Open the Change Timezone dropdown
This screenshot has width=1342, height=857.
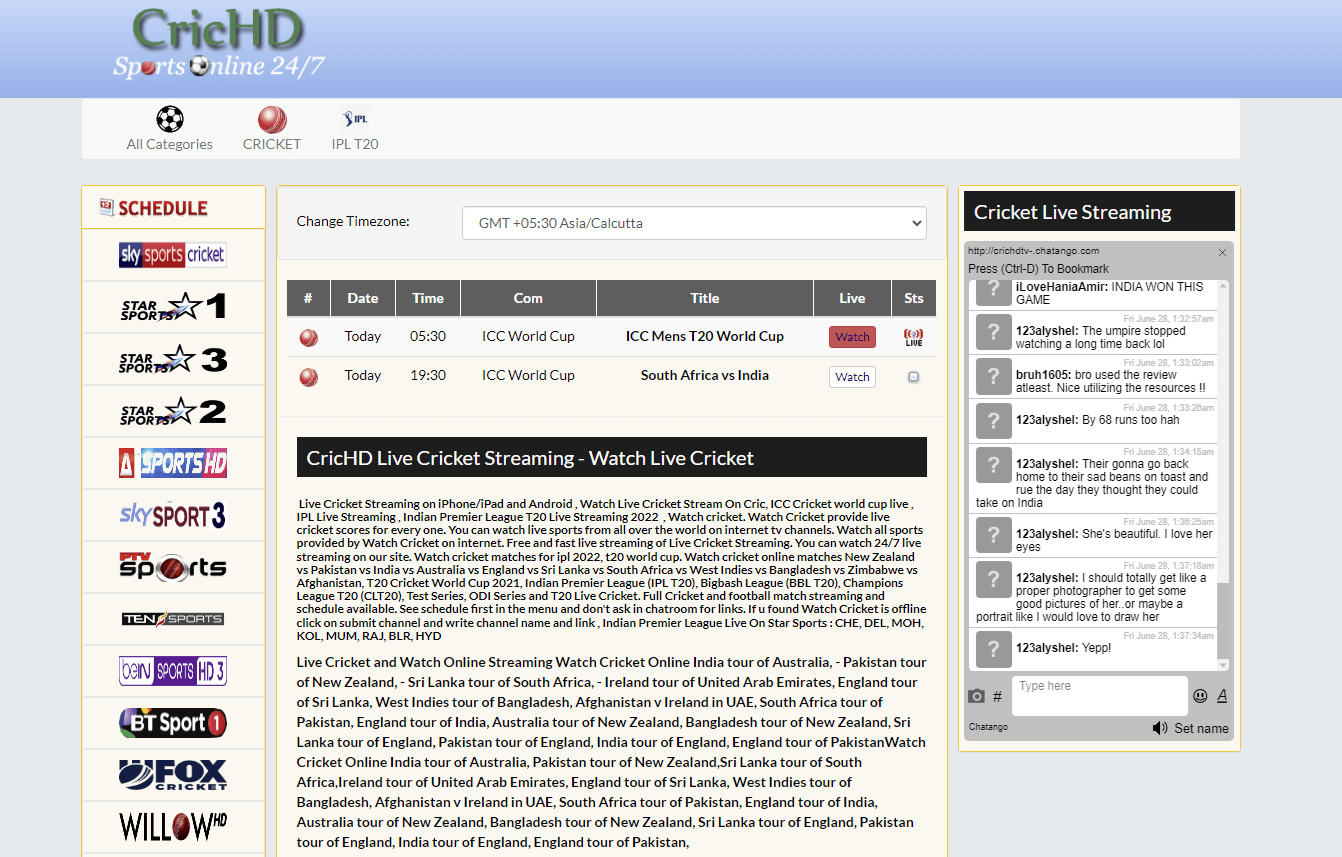click(x=694, y=223)
